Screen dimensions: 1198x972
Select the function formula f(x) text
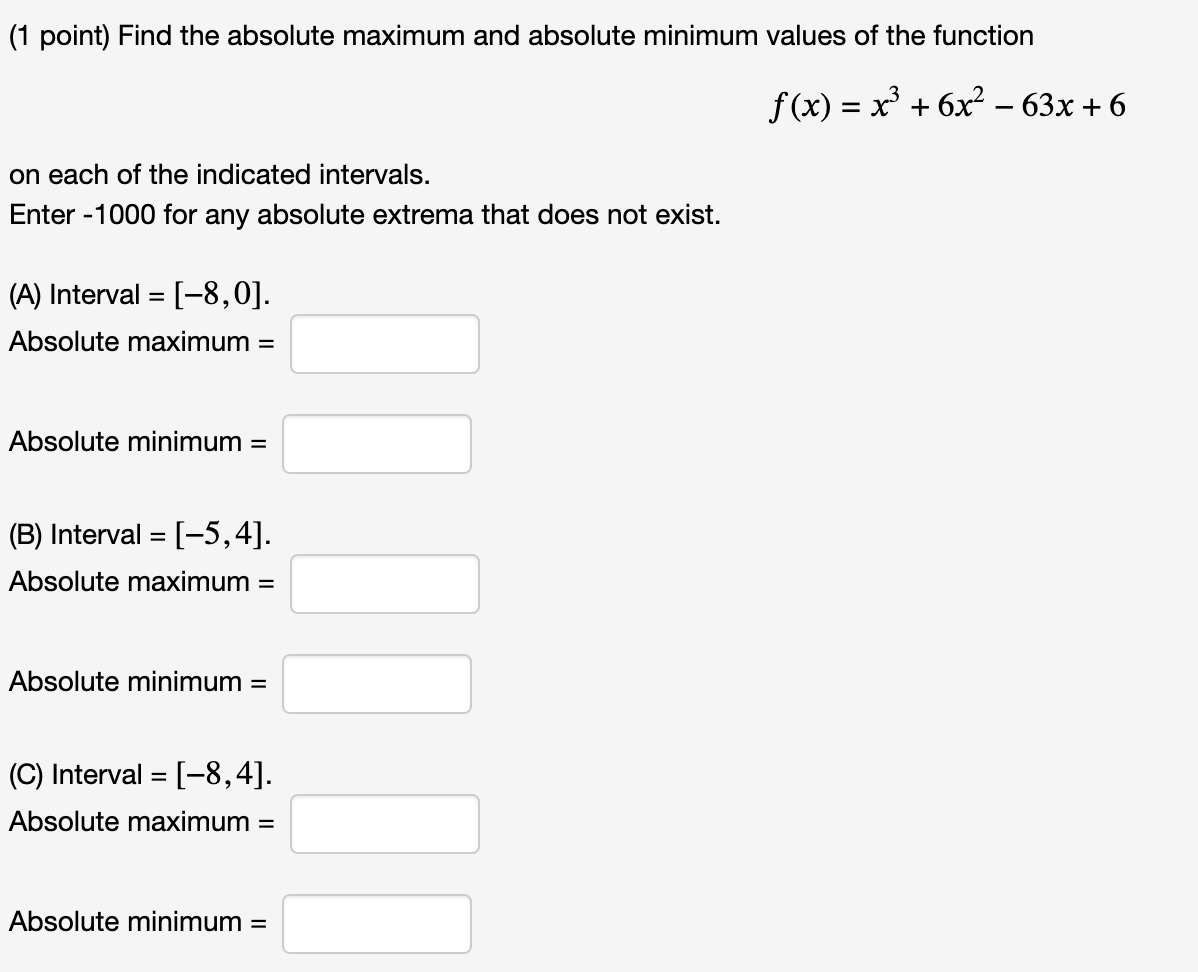pyautogui.click(x=947, y=107)
